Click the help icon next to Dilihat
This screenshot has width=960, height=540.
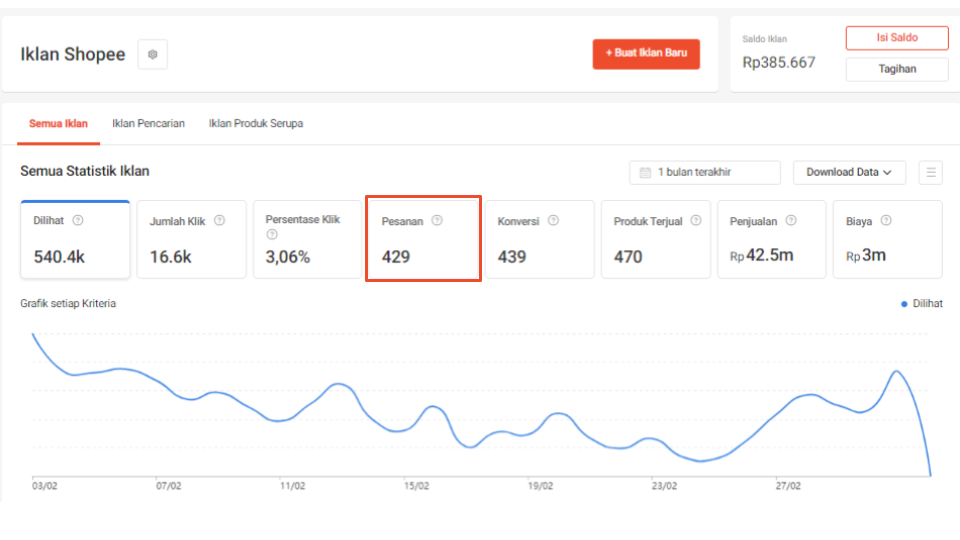(x=78, y=220)
